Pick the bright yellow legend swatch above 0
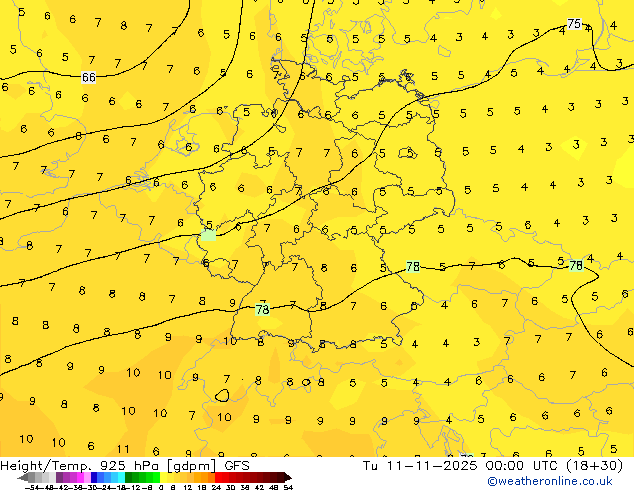 [163, 478]
